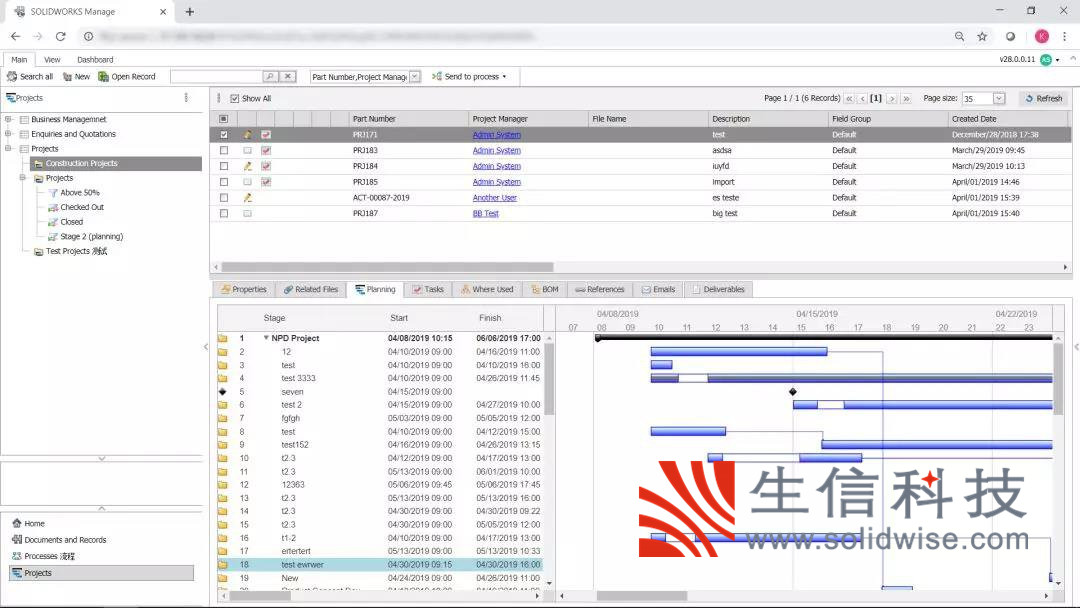Image resolution: width=1080 pixels, height=608 pixels.
Task: Go to the next page of records
Action: [892, 98]
